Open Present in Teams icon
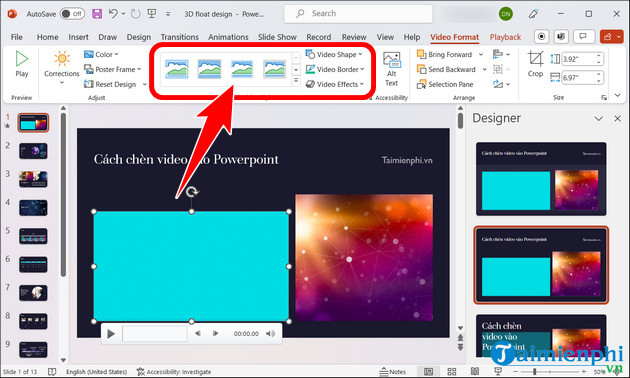630x378 pixels. (x=561, y=37)
